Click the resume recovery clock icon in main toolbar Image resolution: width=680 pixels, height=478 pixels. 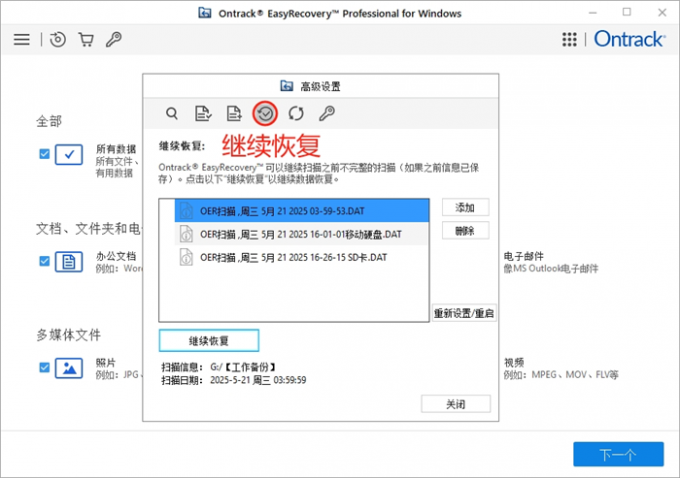pos(58,39)
